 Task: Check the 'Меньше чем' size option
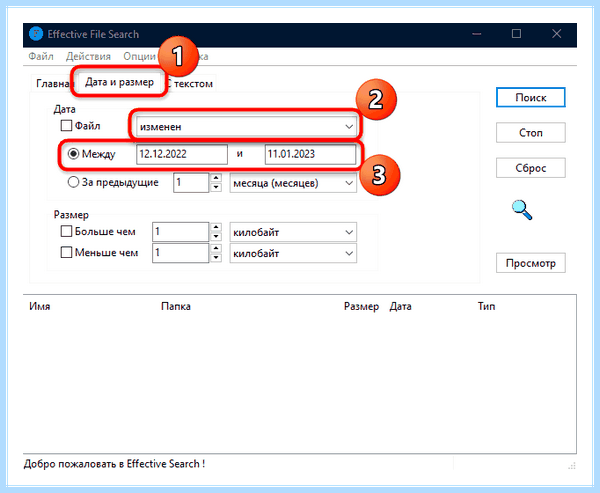click(66, 252)
